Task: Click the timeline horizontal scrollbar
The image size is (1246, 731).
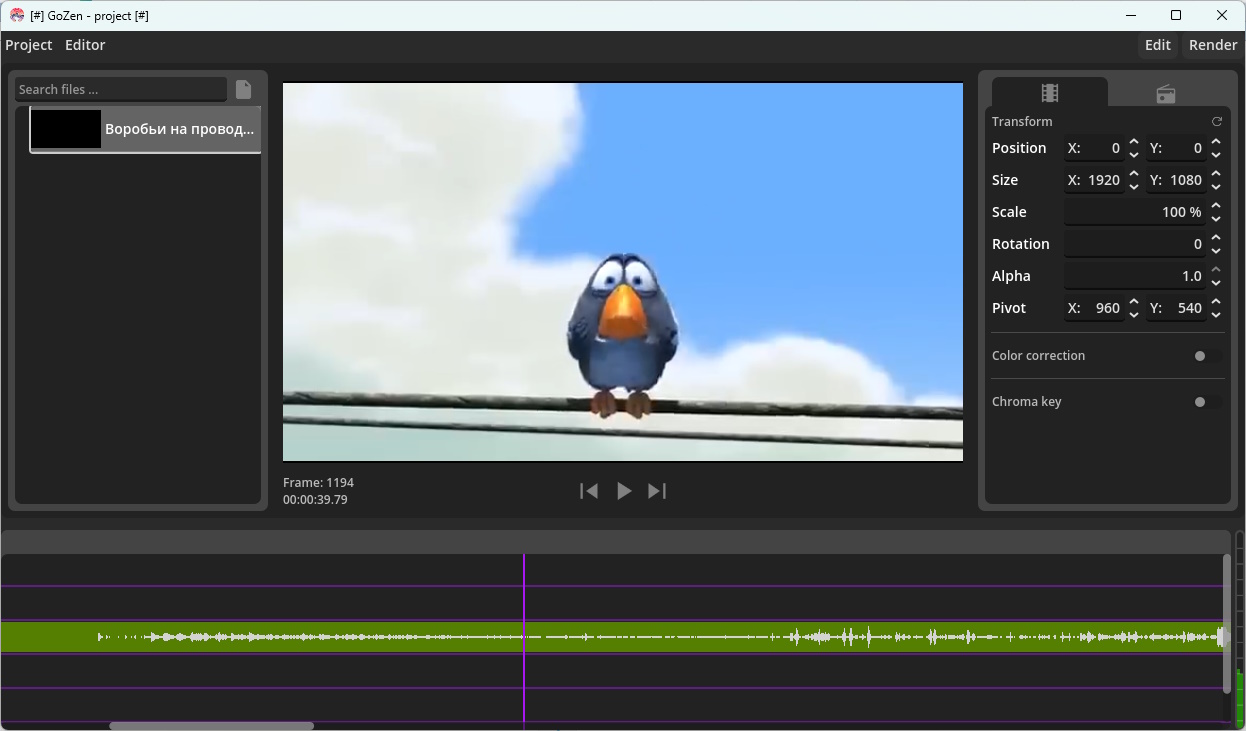Action: coord(211,726)
